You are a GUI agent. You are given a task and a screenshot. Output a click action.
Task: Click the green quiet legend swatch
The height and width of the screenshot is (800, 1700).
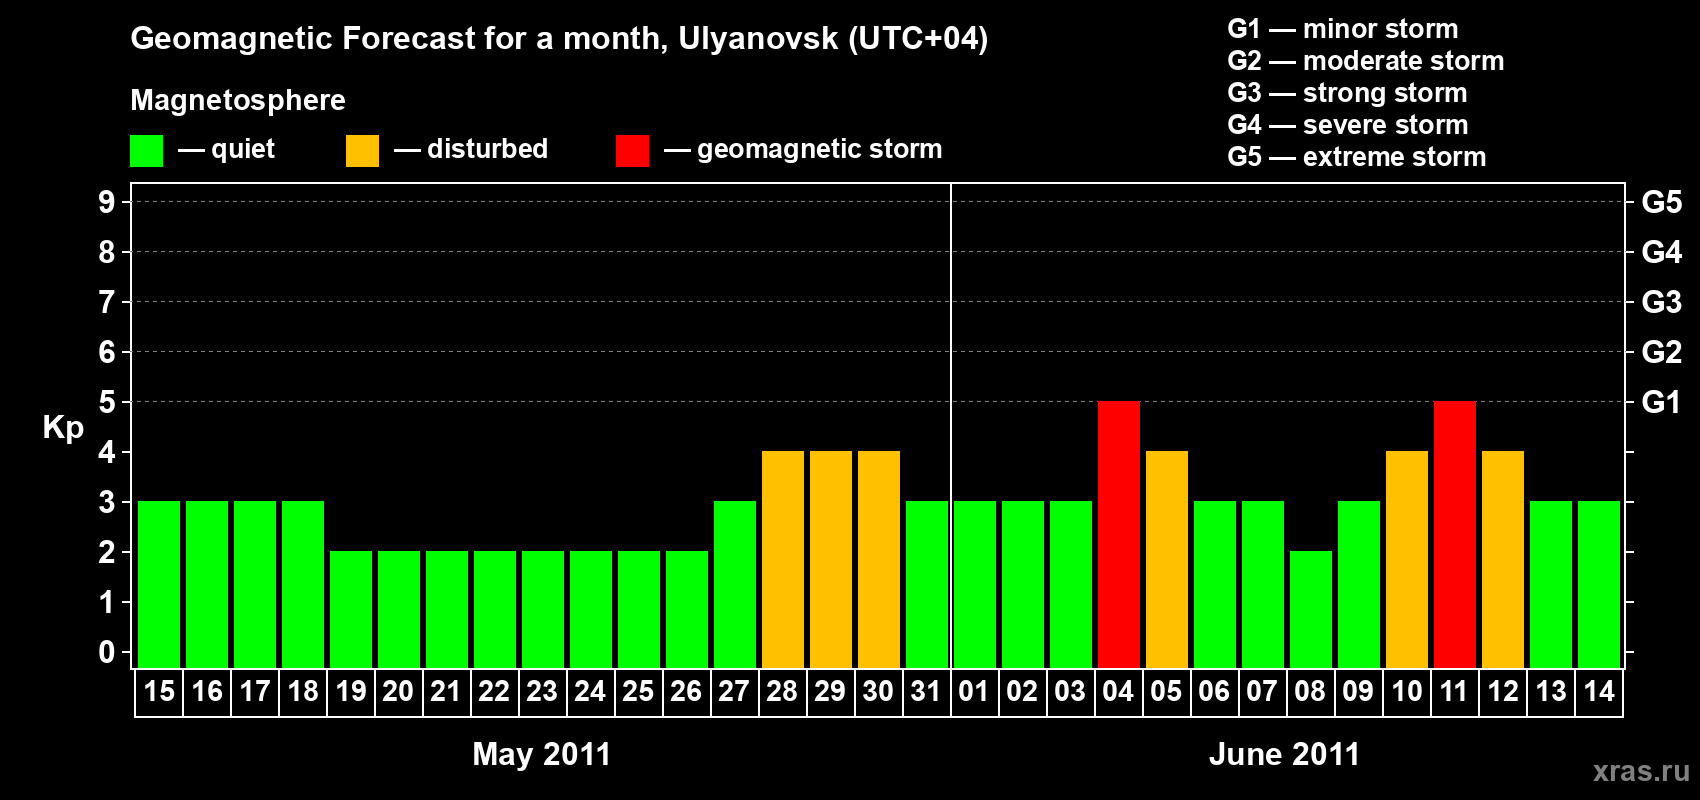(147, 151)
